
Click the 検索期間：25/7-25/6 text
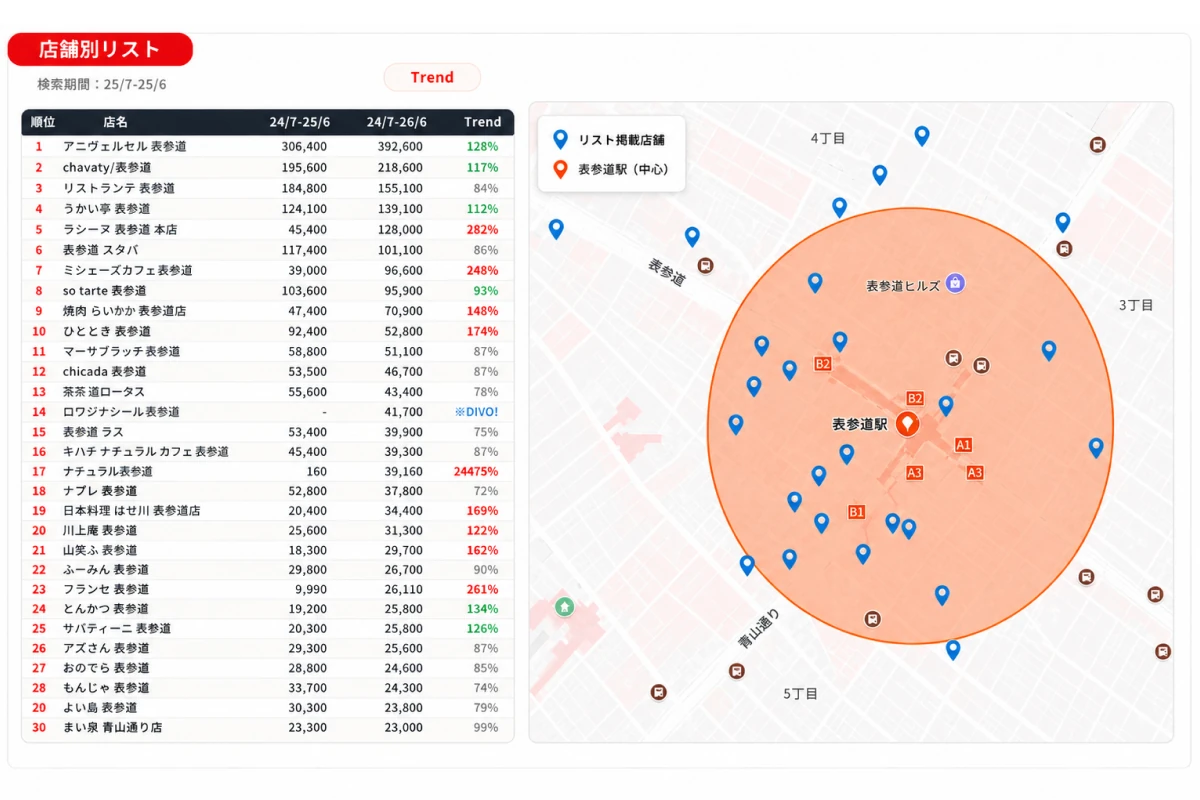[x=102, y=85]
